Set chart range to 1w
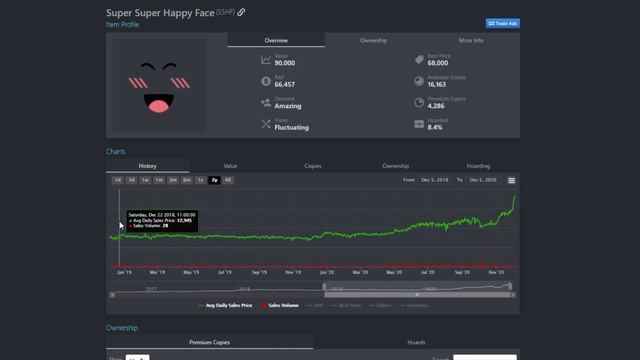640x360 pixels. [x=145, y=180]
